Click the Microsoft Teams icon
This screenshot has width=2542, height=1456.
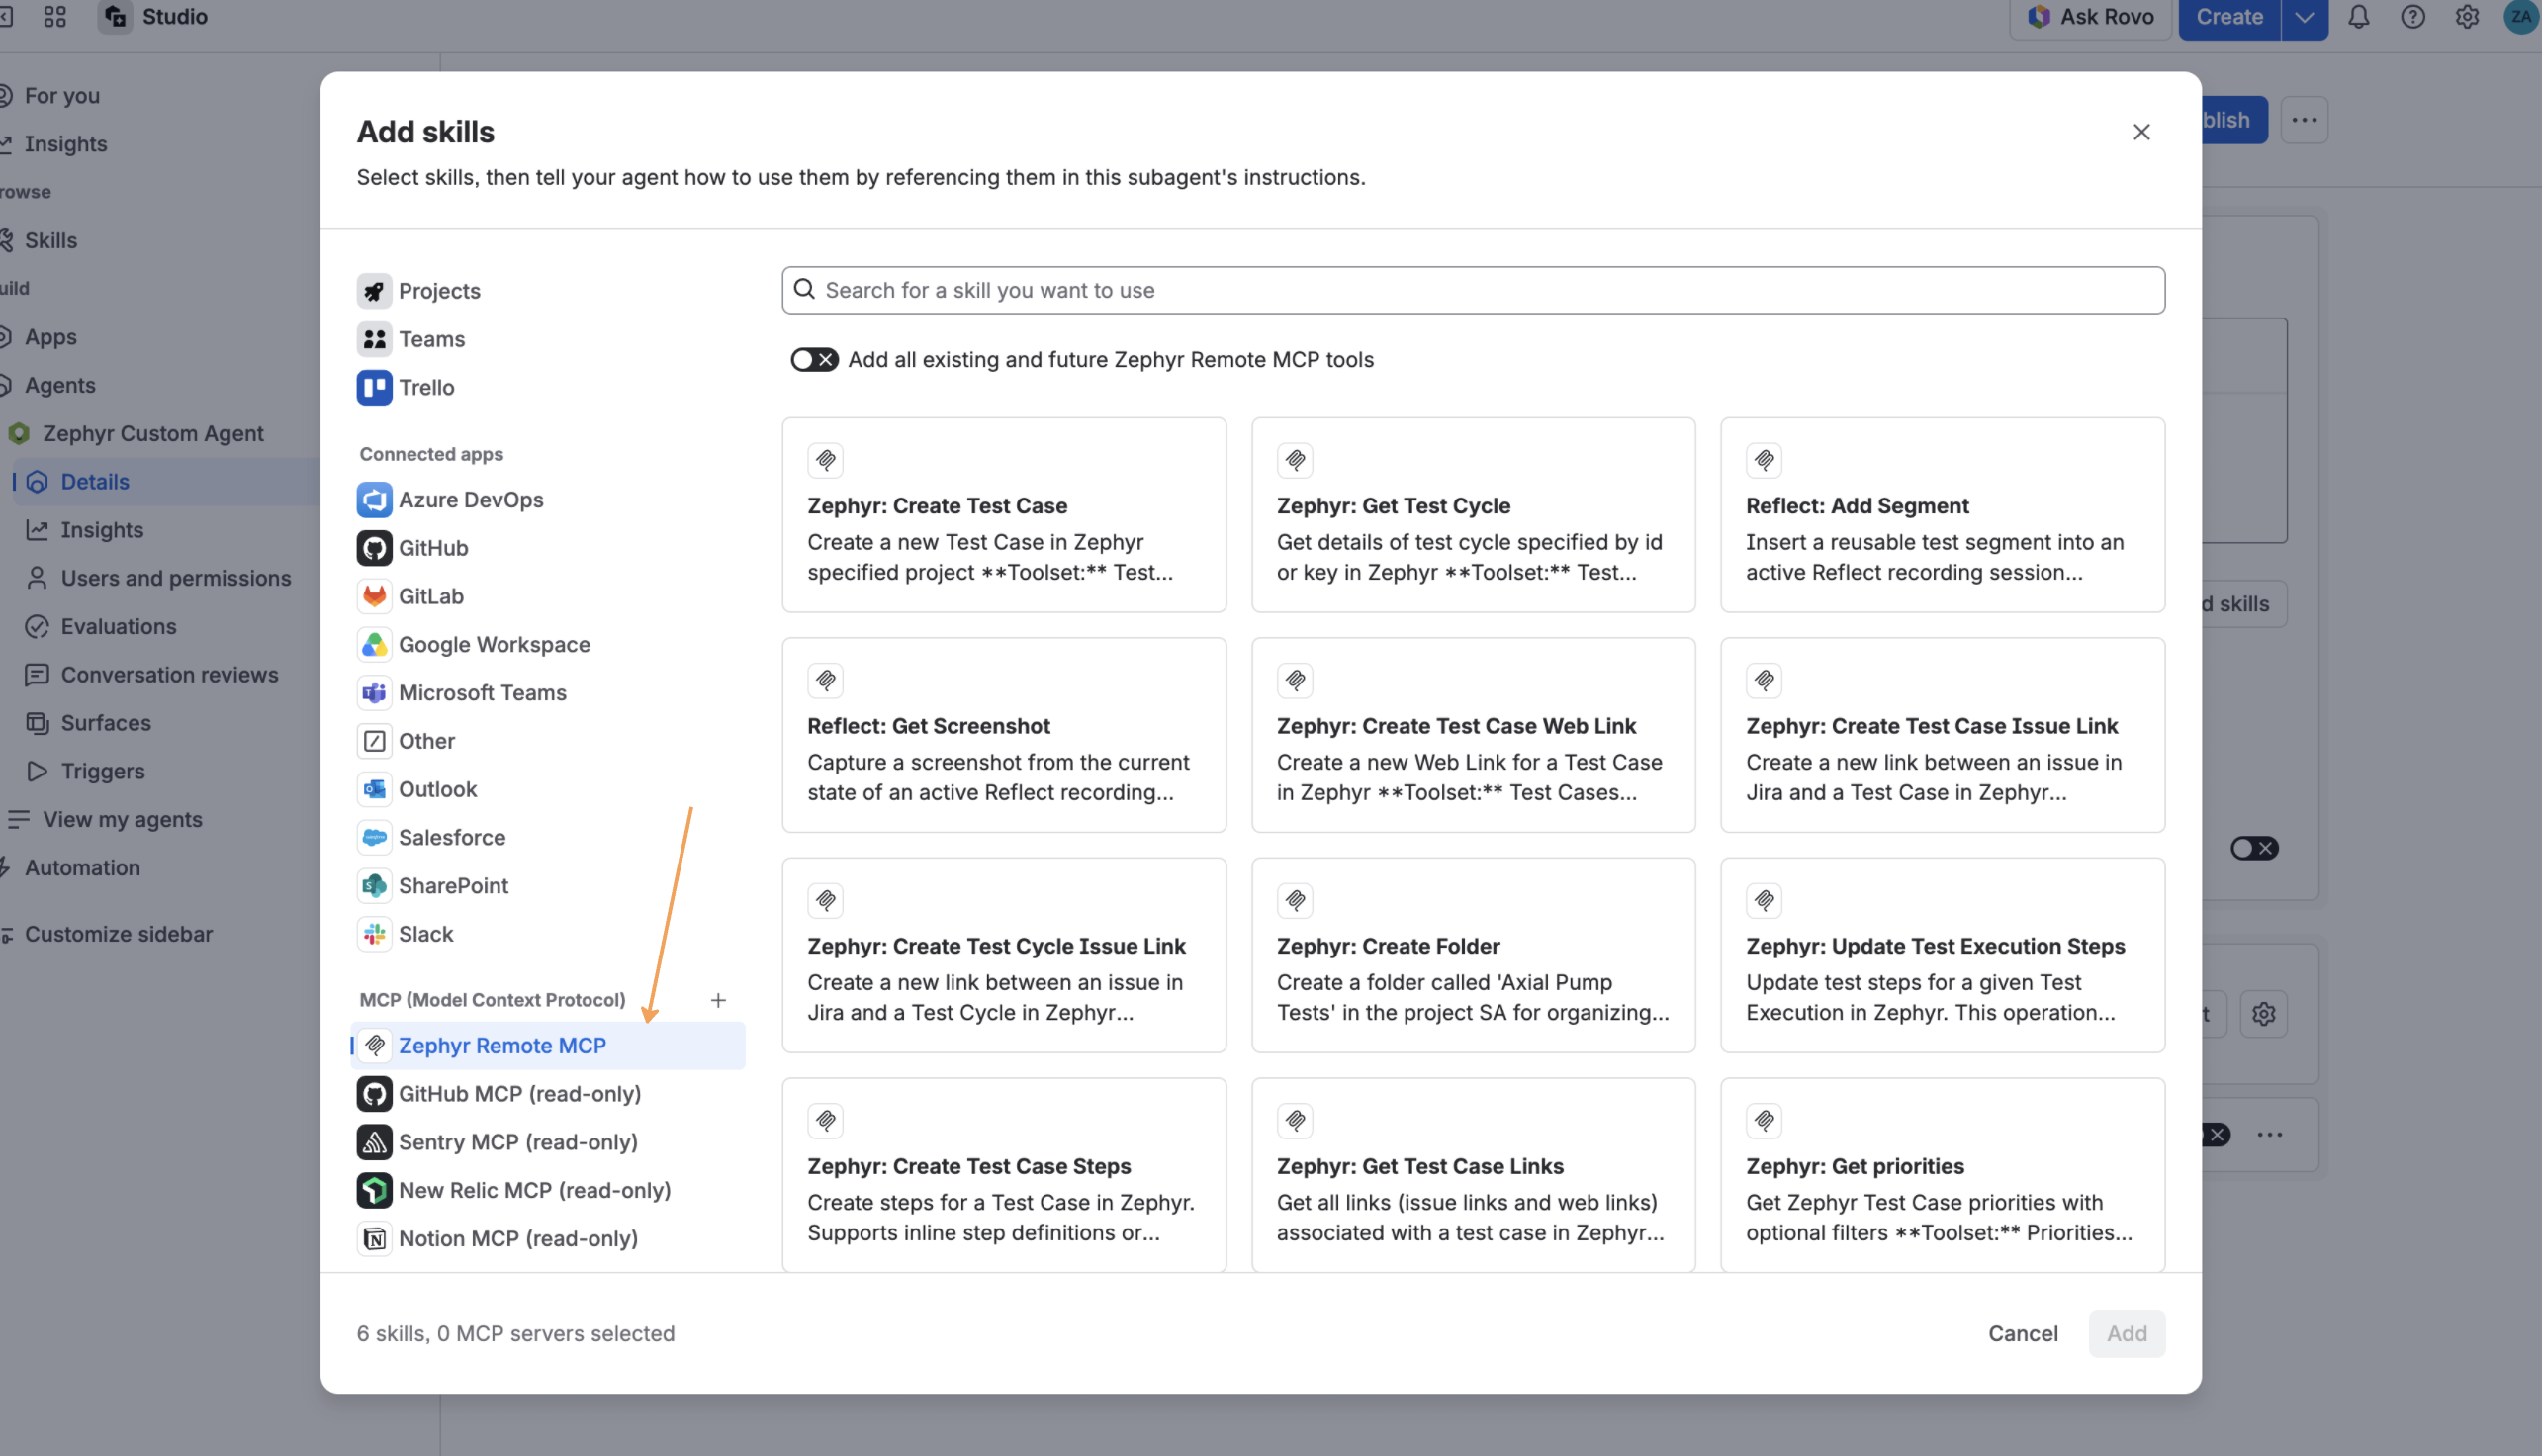point(374,692)
